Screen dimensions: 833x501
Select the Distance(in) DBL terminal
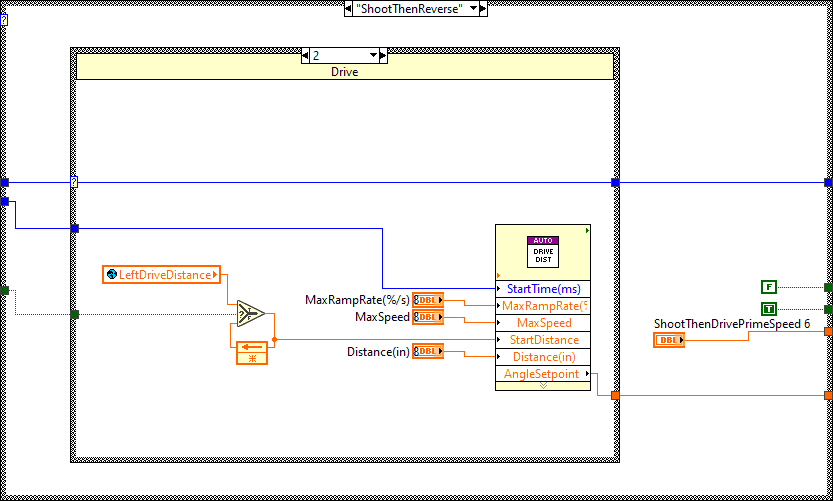[428, 351]
